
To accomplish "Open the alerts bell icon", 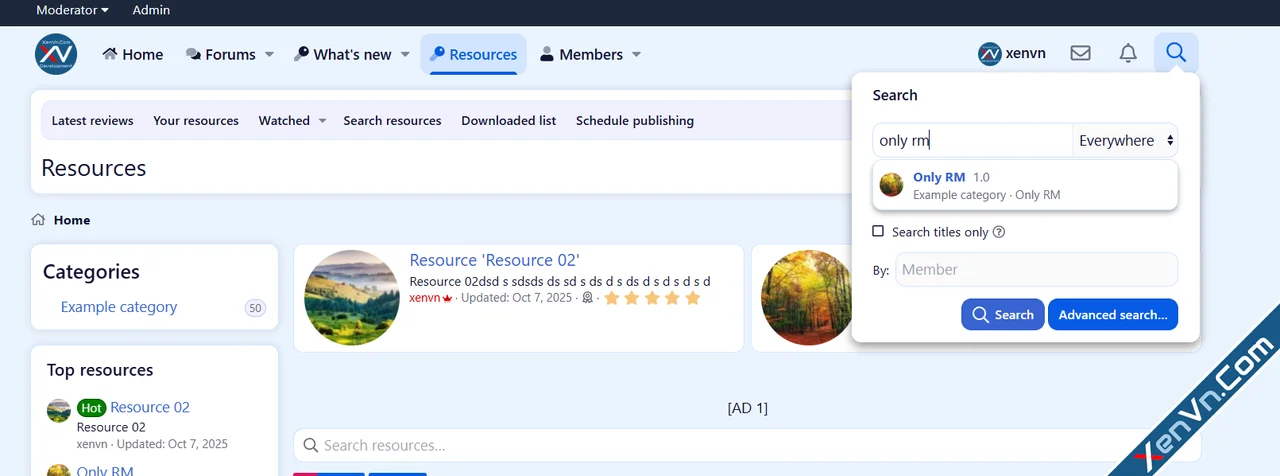I will pos(1128,54).
